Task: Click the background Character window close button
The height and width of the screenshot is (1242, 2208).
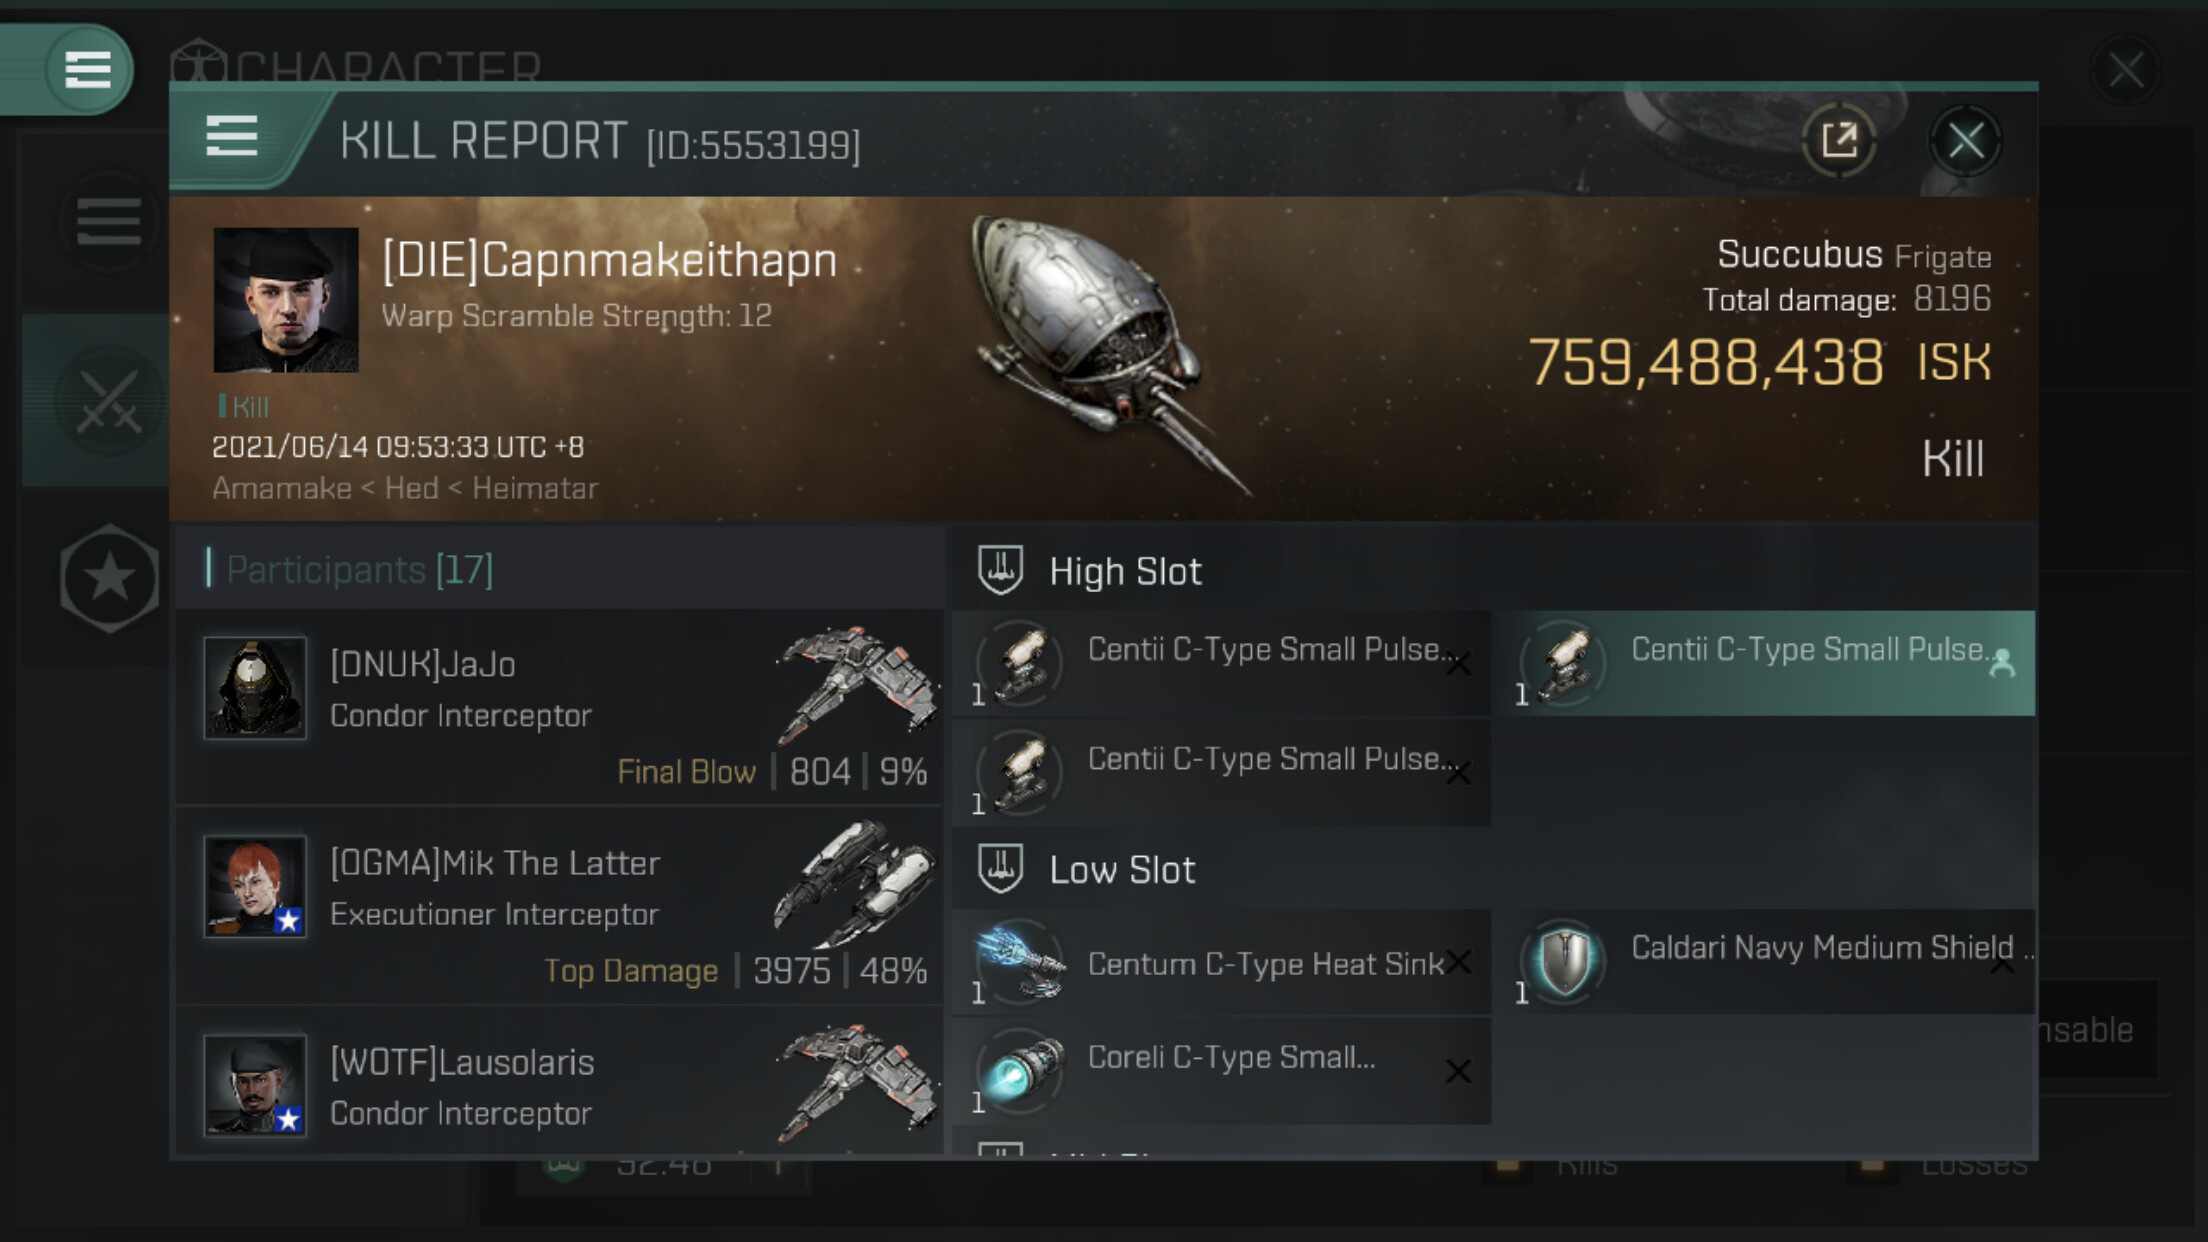Action: pyautogui.click(x=2124, y=70)
